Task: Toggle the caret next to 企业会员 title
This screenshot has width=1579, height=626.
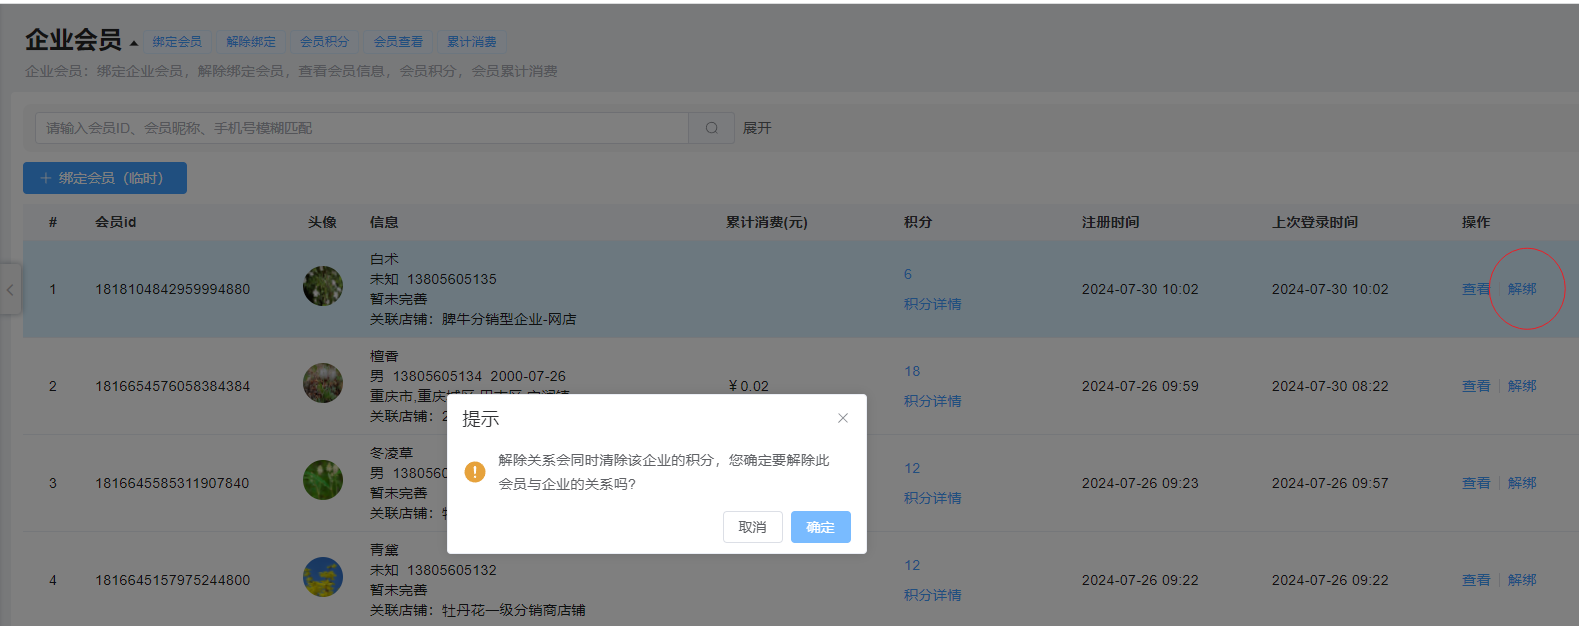Action: pos(134,43)
